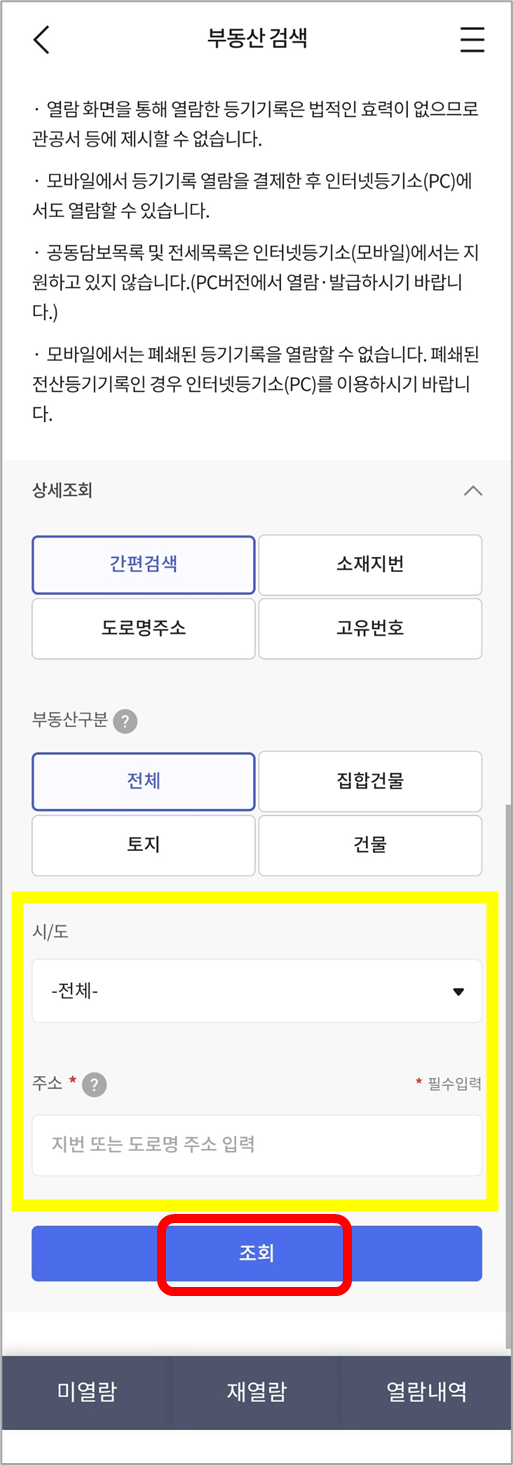The image size is (513, 1465).
Task: Click the 시/도 dropdown arrow
Action: (459, 992)
